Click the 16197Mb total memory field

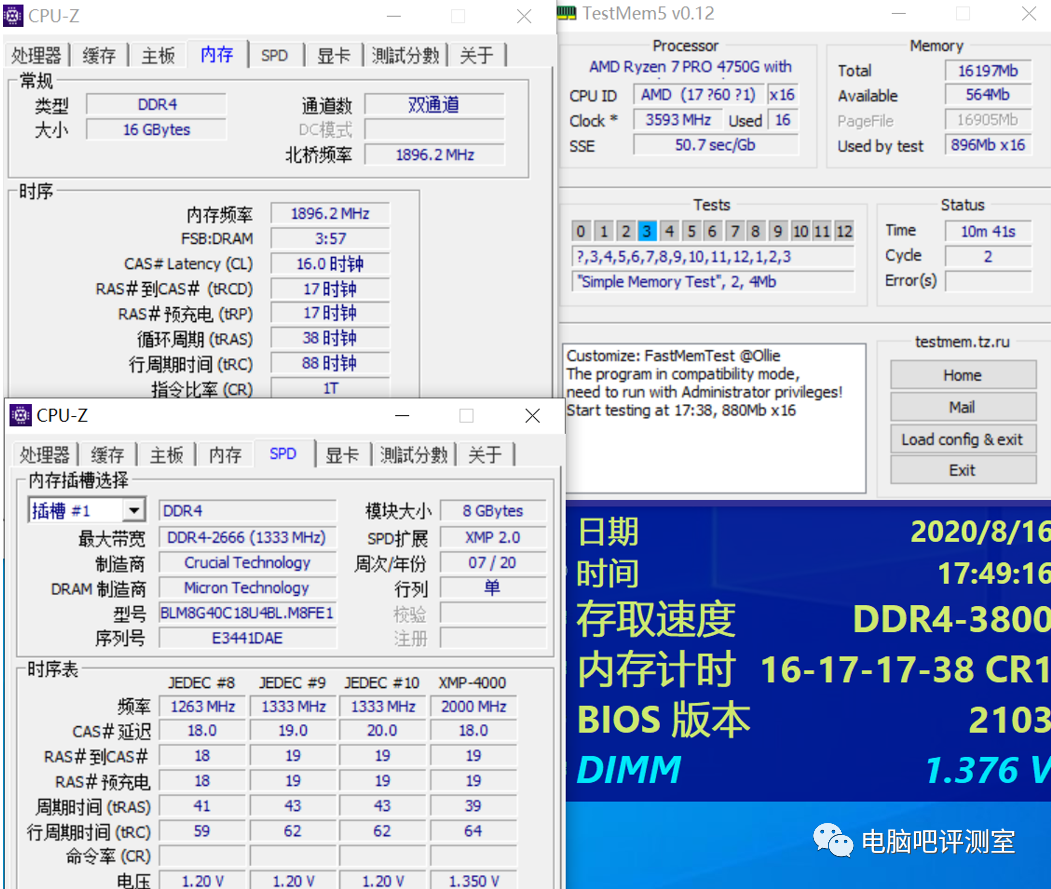[987, 70]
